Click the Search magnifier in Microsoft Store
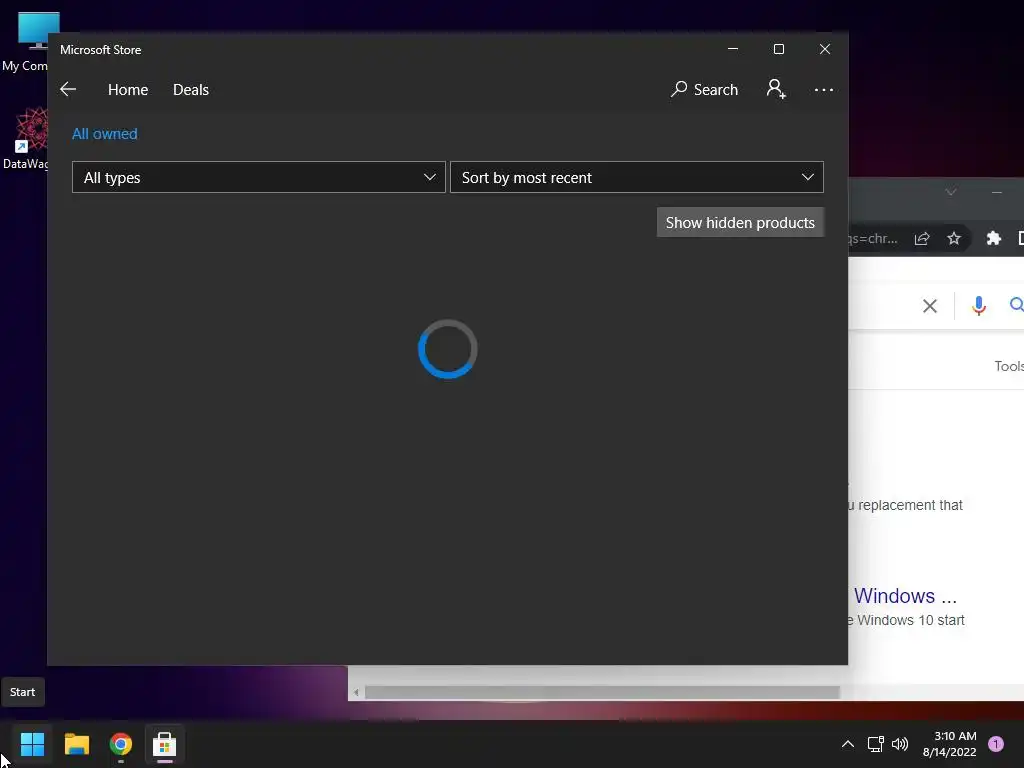Image resolution: width=1024 pixels, height=768 pixels. click(704, 89)
